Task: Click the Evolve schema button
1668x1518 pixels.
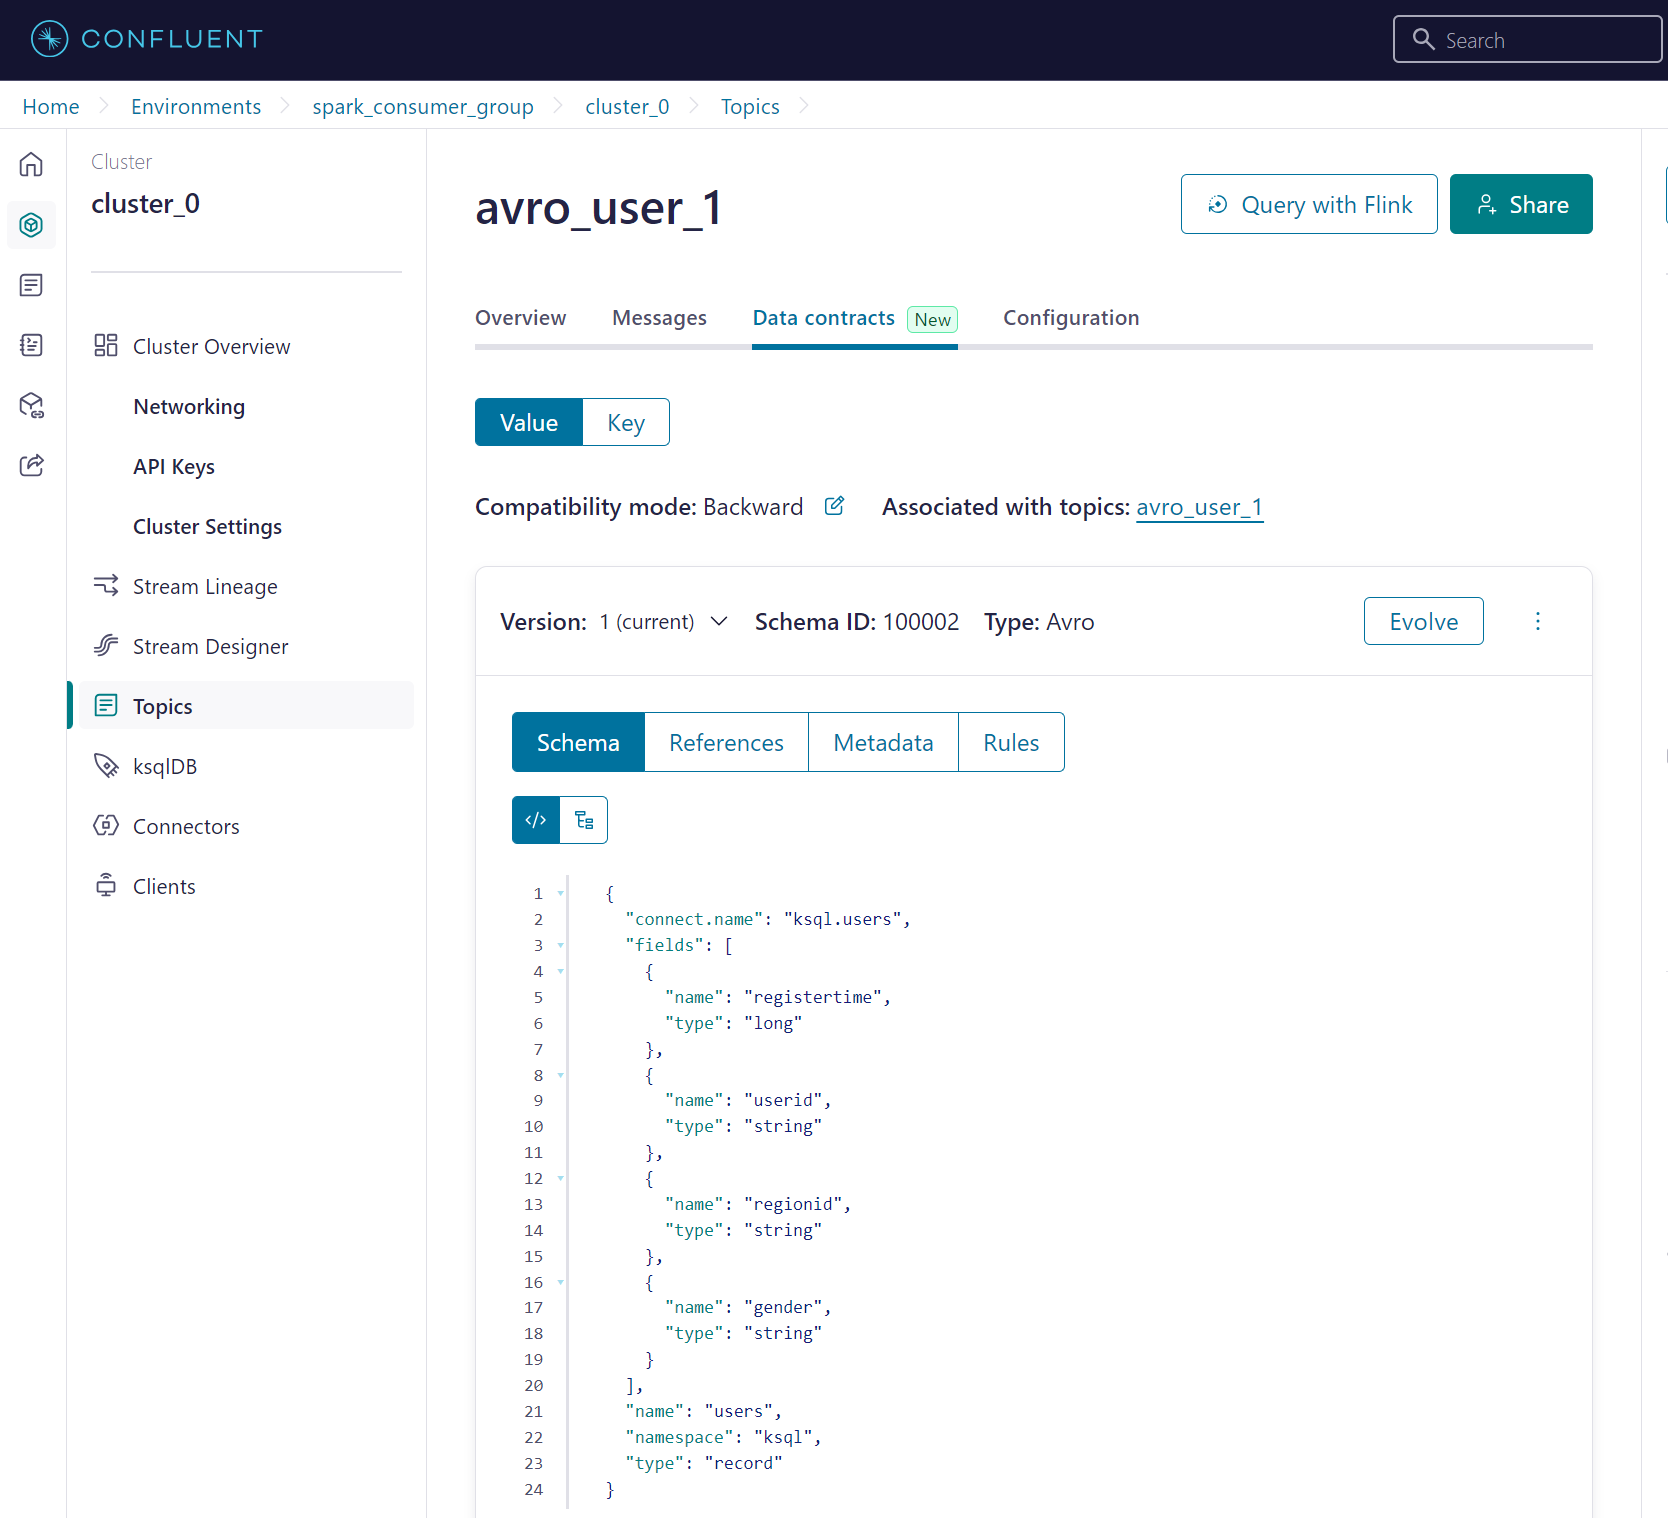Action: pos(1424,621)
